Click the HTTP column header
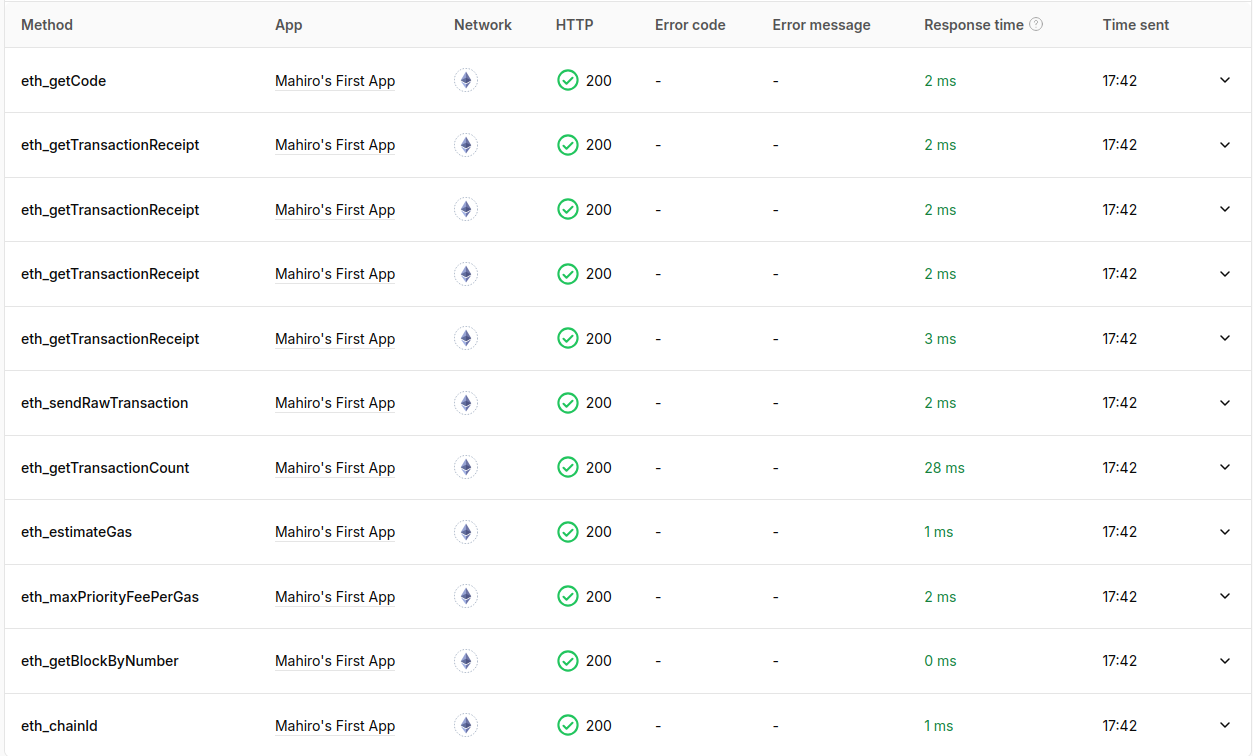 pyautogui.click(x=574, y=25)
